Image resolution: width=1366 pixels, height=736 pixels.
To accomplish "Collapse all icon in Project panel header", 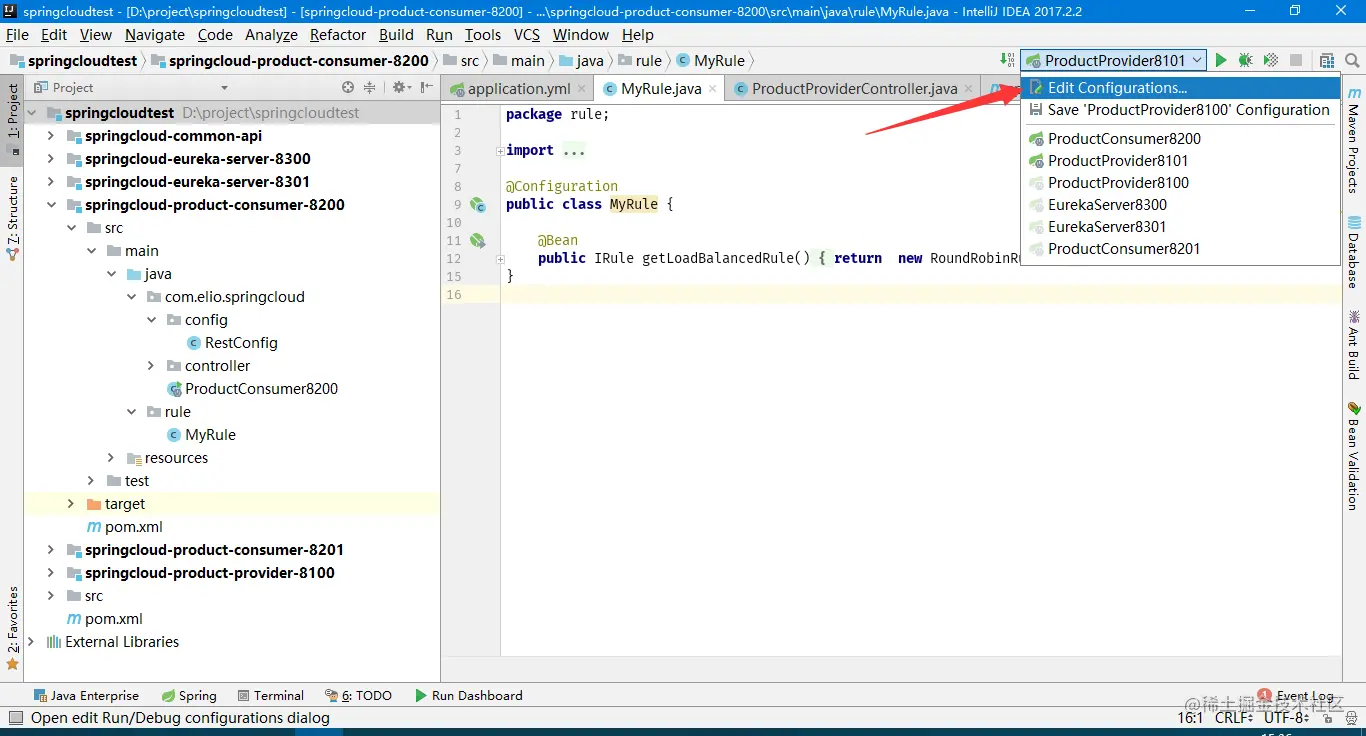I will (369, 87).
